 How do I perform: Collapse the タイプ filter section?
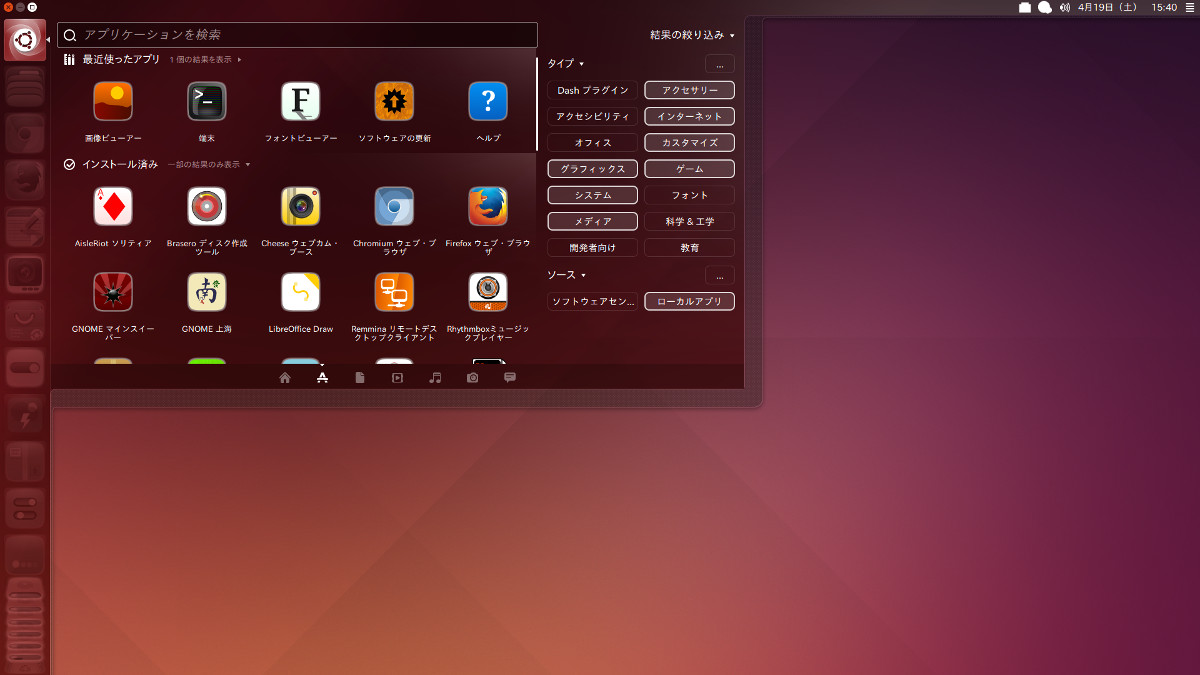[566, 64]
